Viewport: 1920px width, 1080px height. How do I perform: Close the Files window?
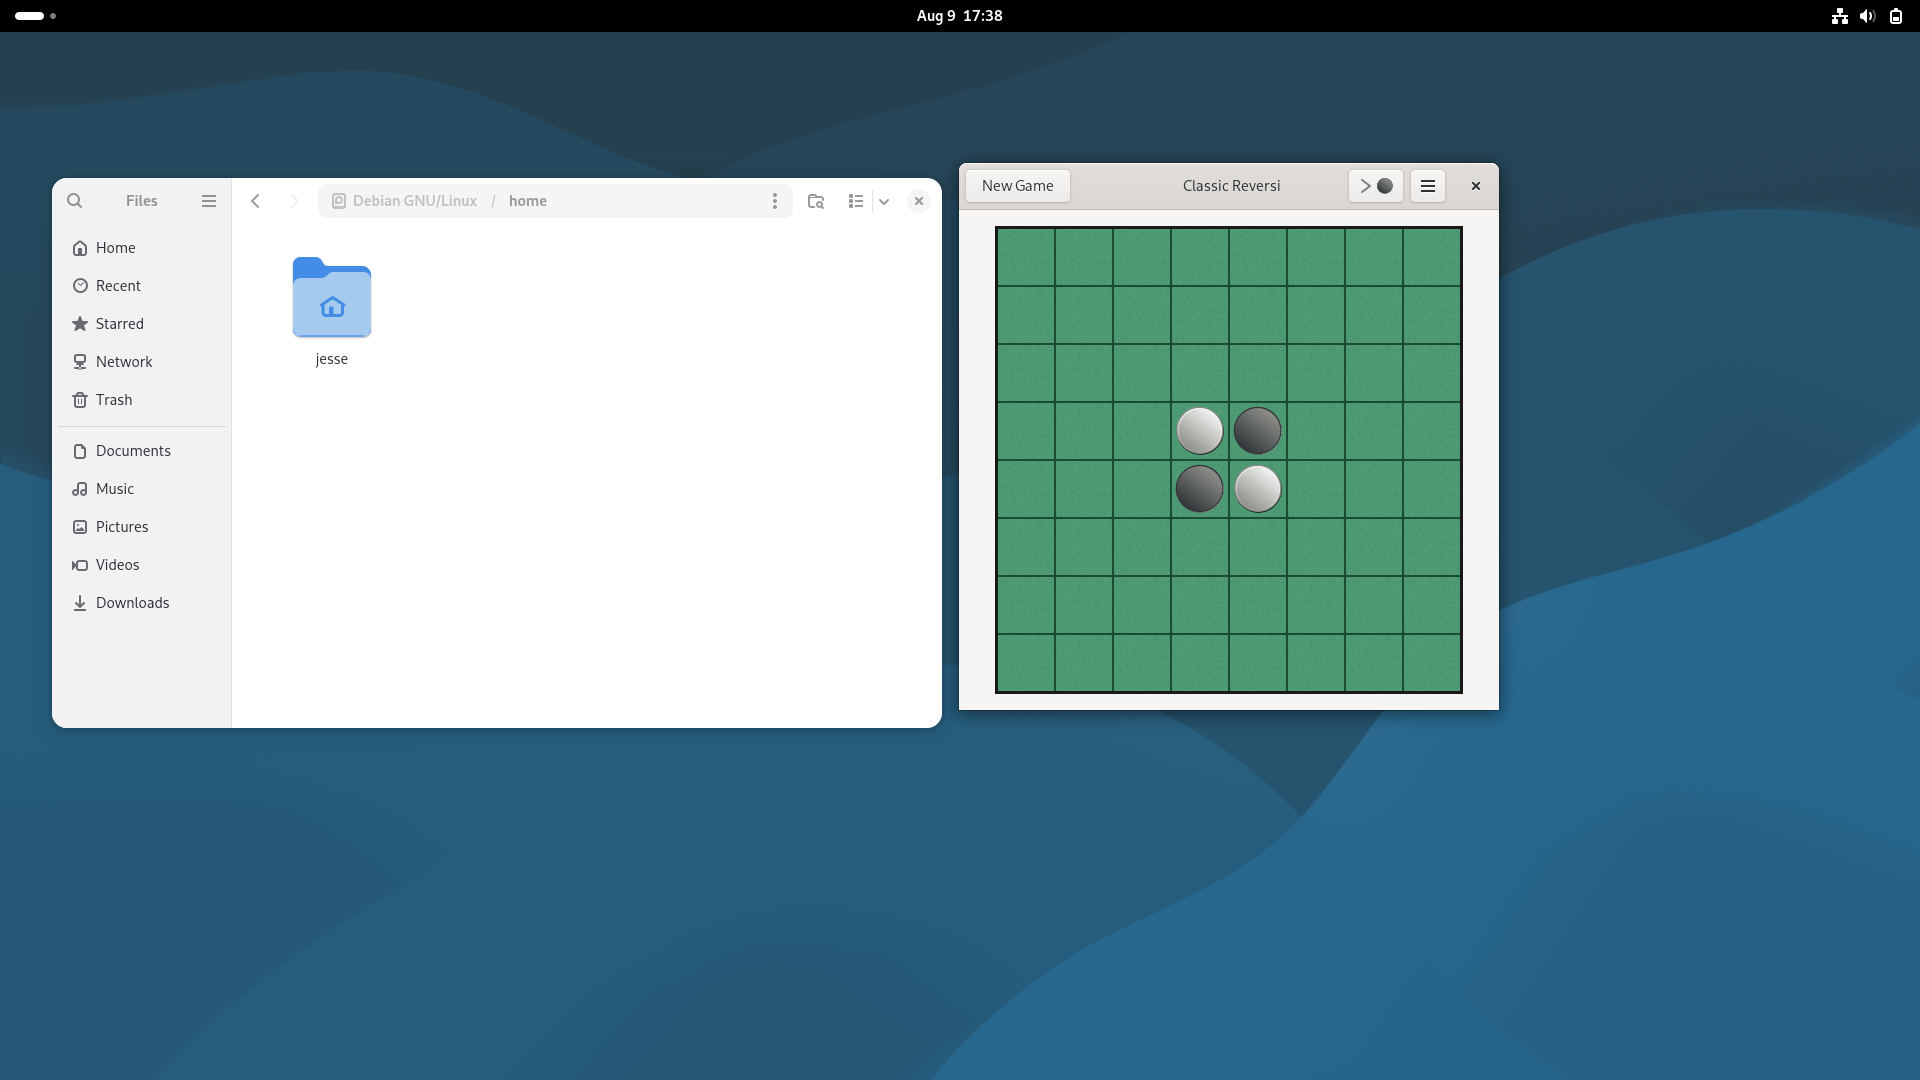[919, 201]
